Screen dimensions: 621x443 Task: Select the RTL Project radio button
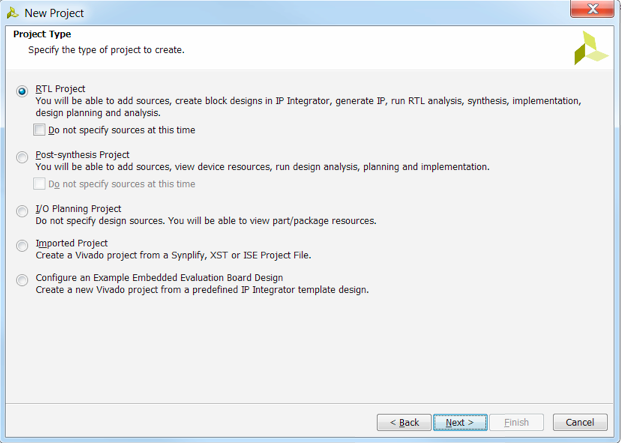pyautogui.click(x=22, y=91)
